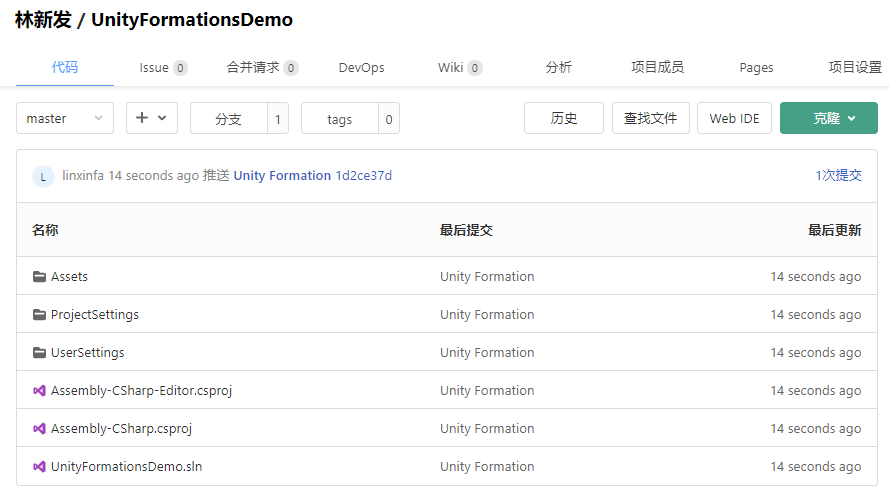The image size is (889, 496).
Task: Open the DevOps tab
Action: pos(361,68)
